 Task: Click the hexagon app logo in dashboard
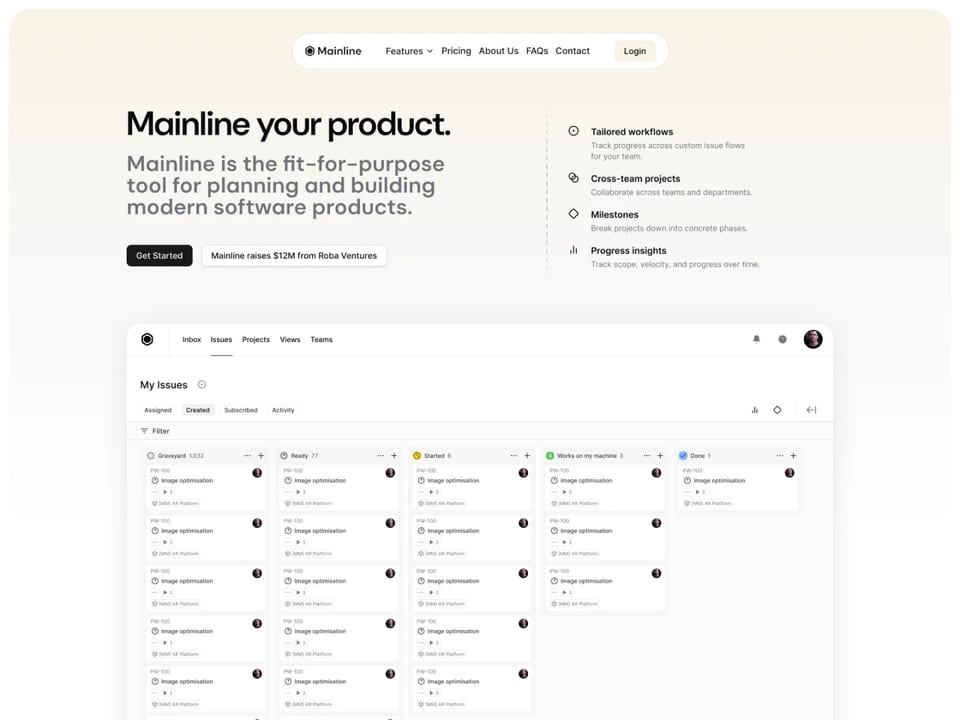point(147,339)
